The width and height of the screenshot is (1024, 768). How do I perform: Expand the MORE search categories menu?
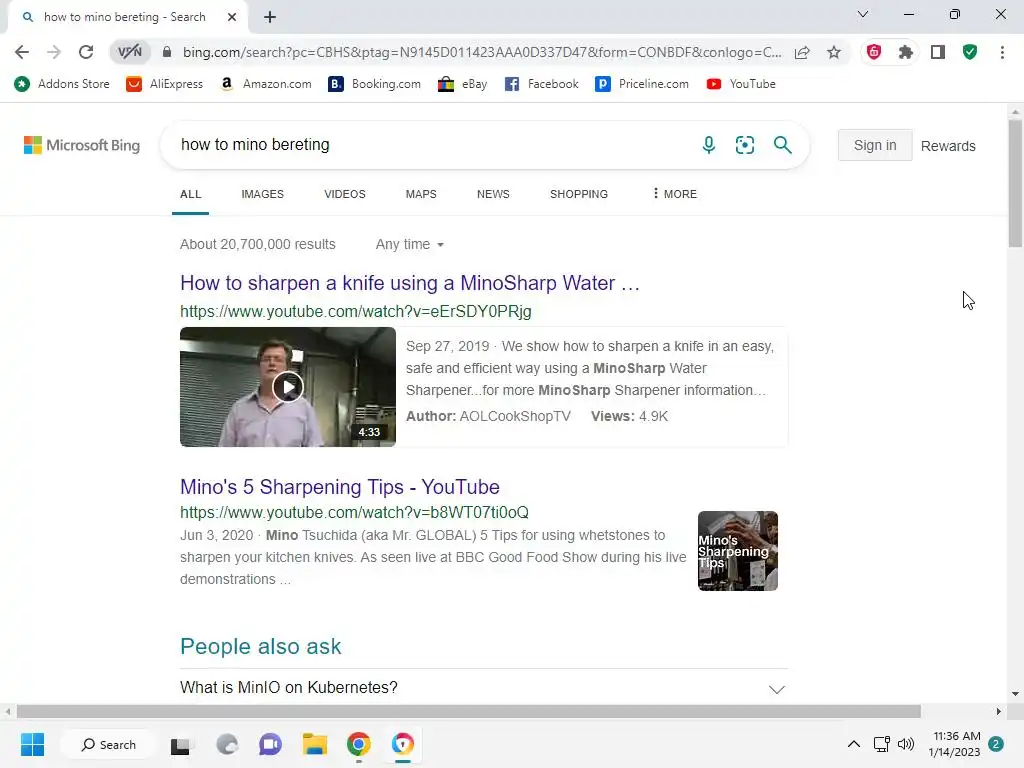(675, 194)
